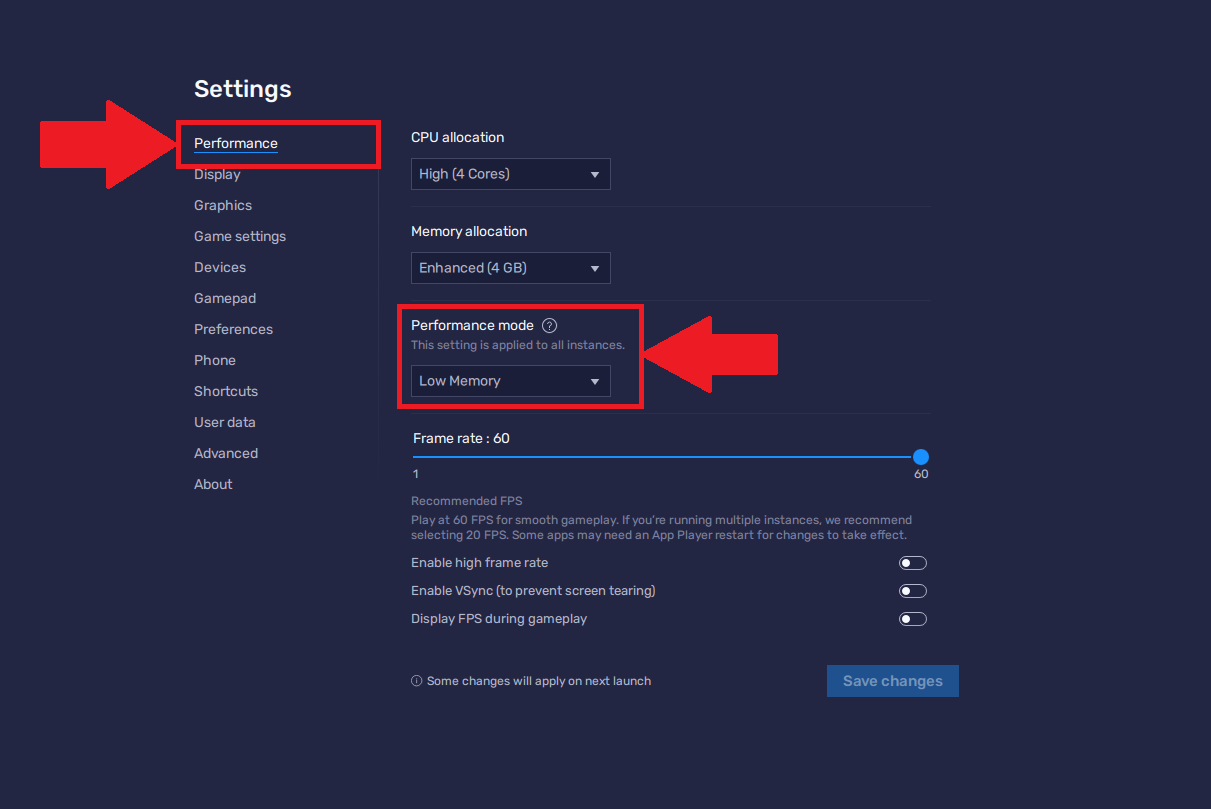Viewport: 1211px width, 809px height.
Task: Toggle Enable high frame rate switch
Action: pos(912,563)
